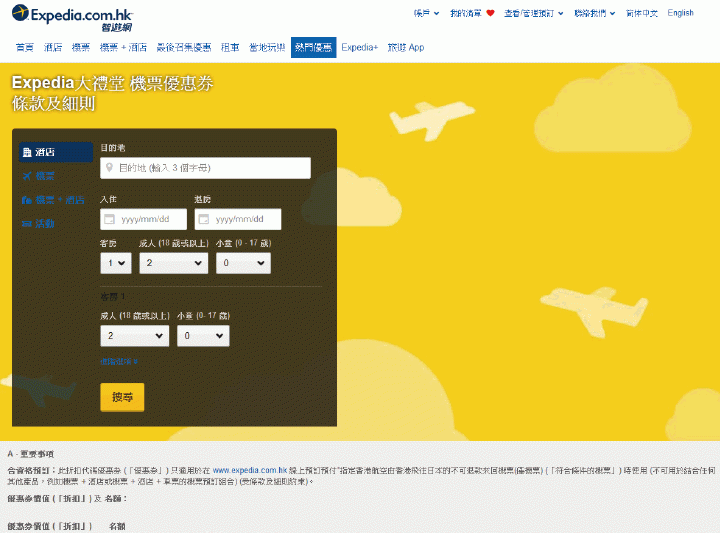Select the 機票 + 酒店 package icon tab

(x=53, y=200)
